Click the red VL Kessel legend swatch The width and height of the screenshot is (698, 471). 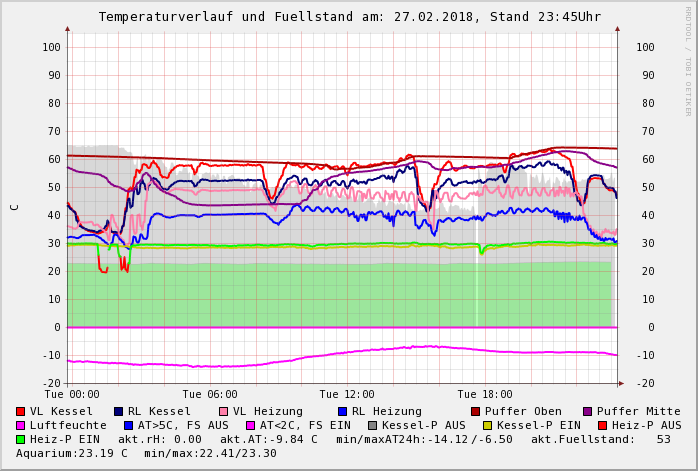[x=21, y=411]
